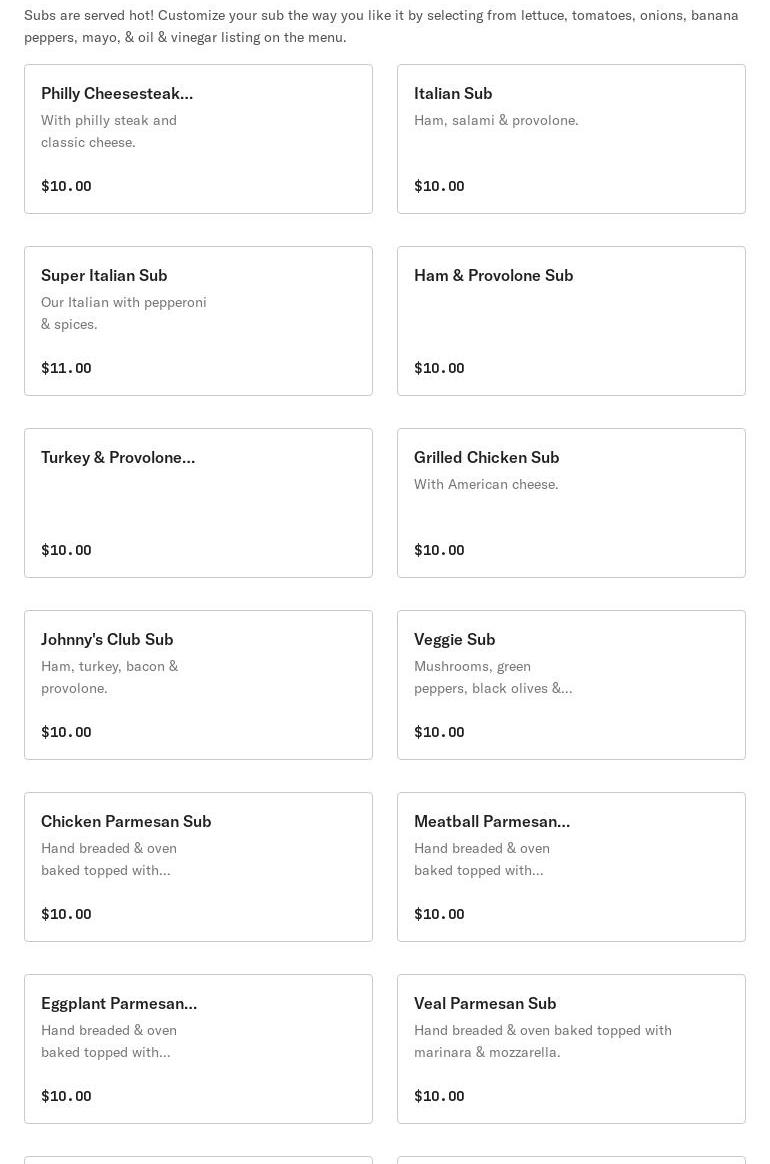This screenshot has width=770, height=1164.
Task: Click the Chicken Parmesan Sub $10.00 price
Action: click(66, 914)
